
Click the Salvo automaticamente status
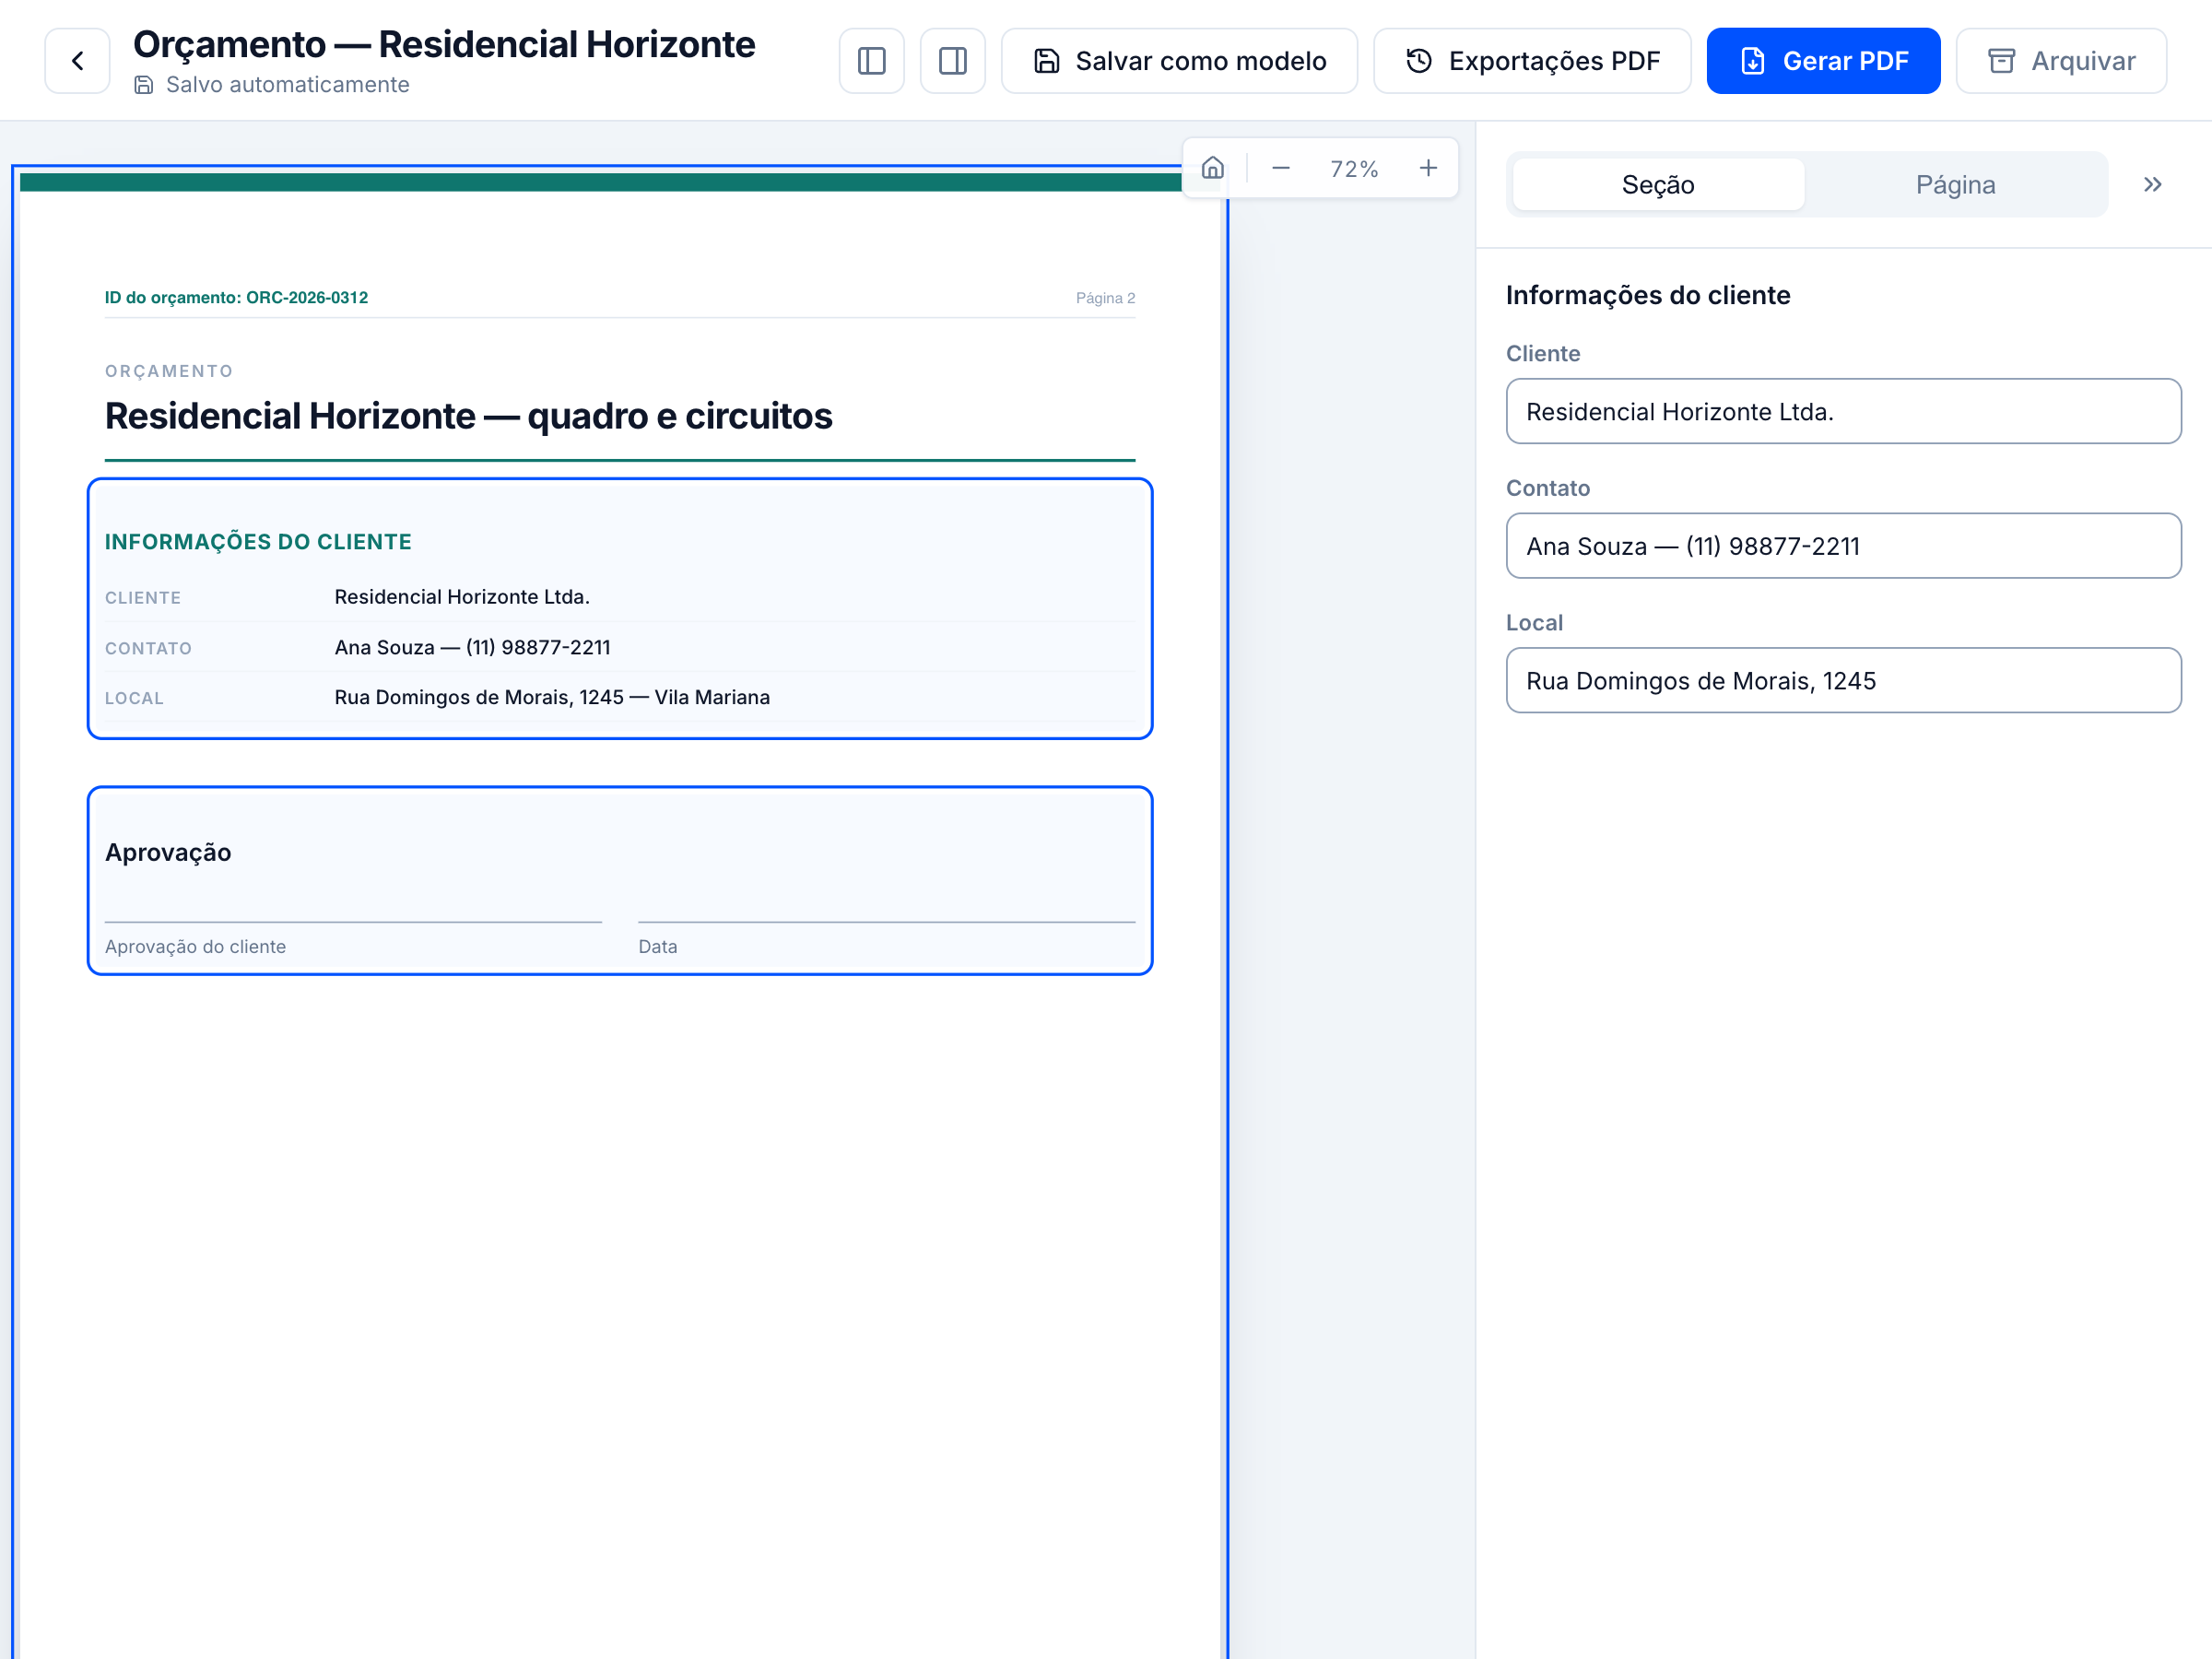pos(272,85)
